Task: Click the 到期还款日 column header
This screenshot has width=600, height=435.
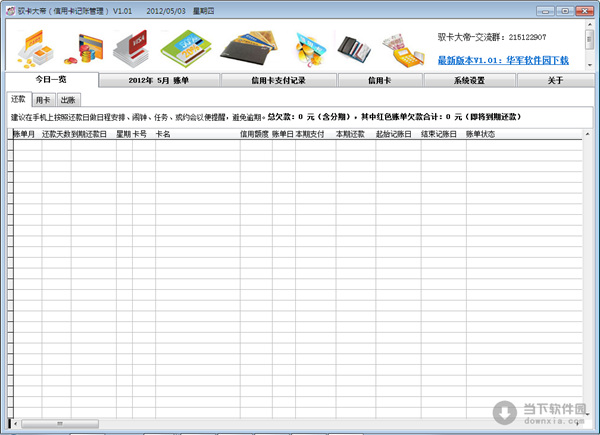Action: coord(93,134)
